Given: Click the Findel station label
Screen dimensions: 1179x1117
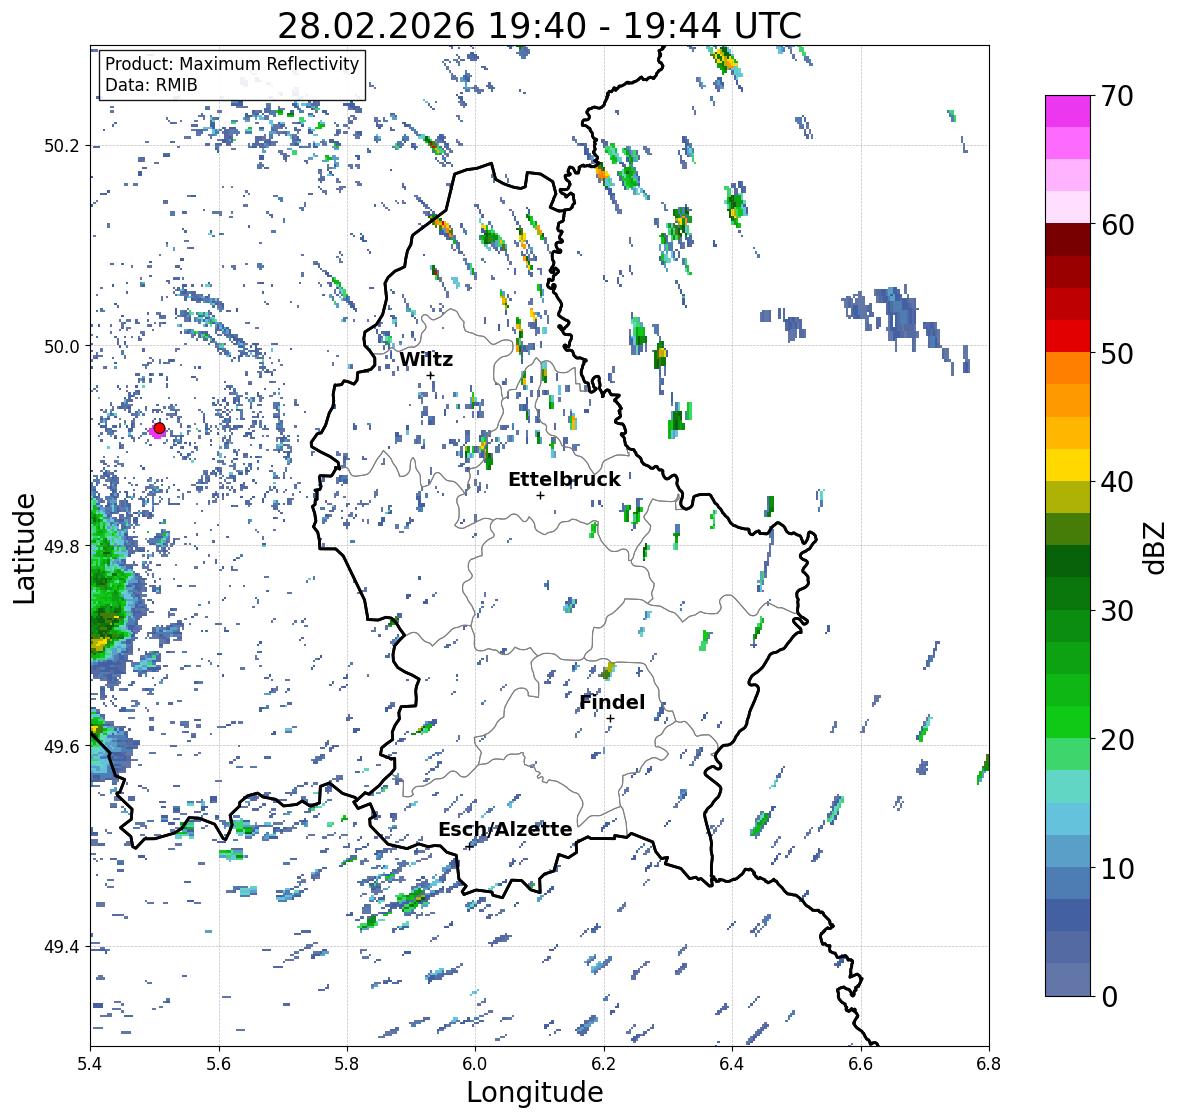Looking at the screenshot, I should 612,702.
